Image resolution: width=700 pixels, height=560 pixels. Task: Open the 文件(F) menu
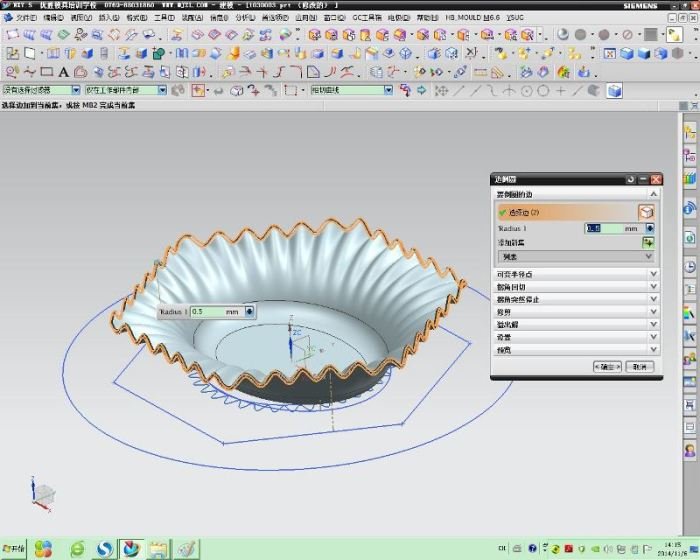26,18
